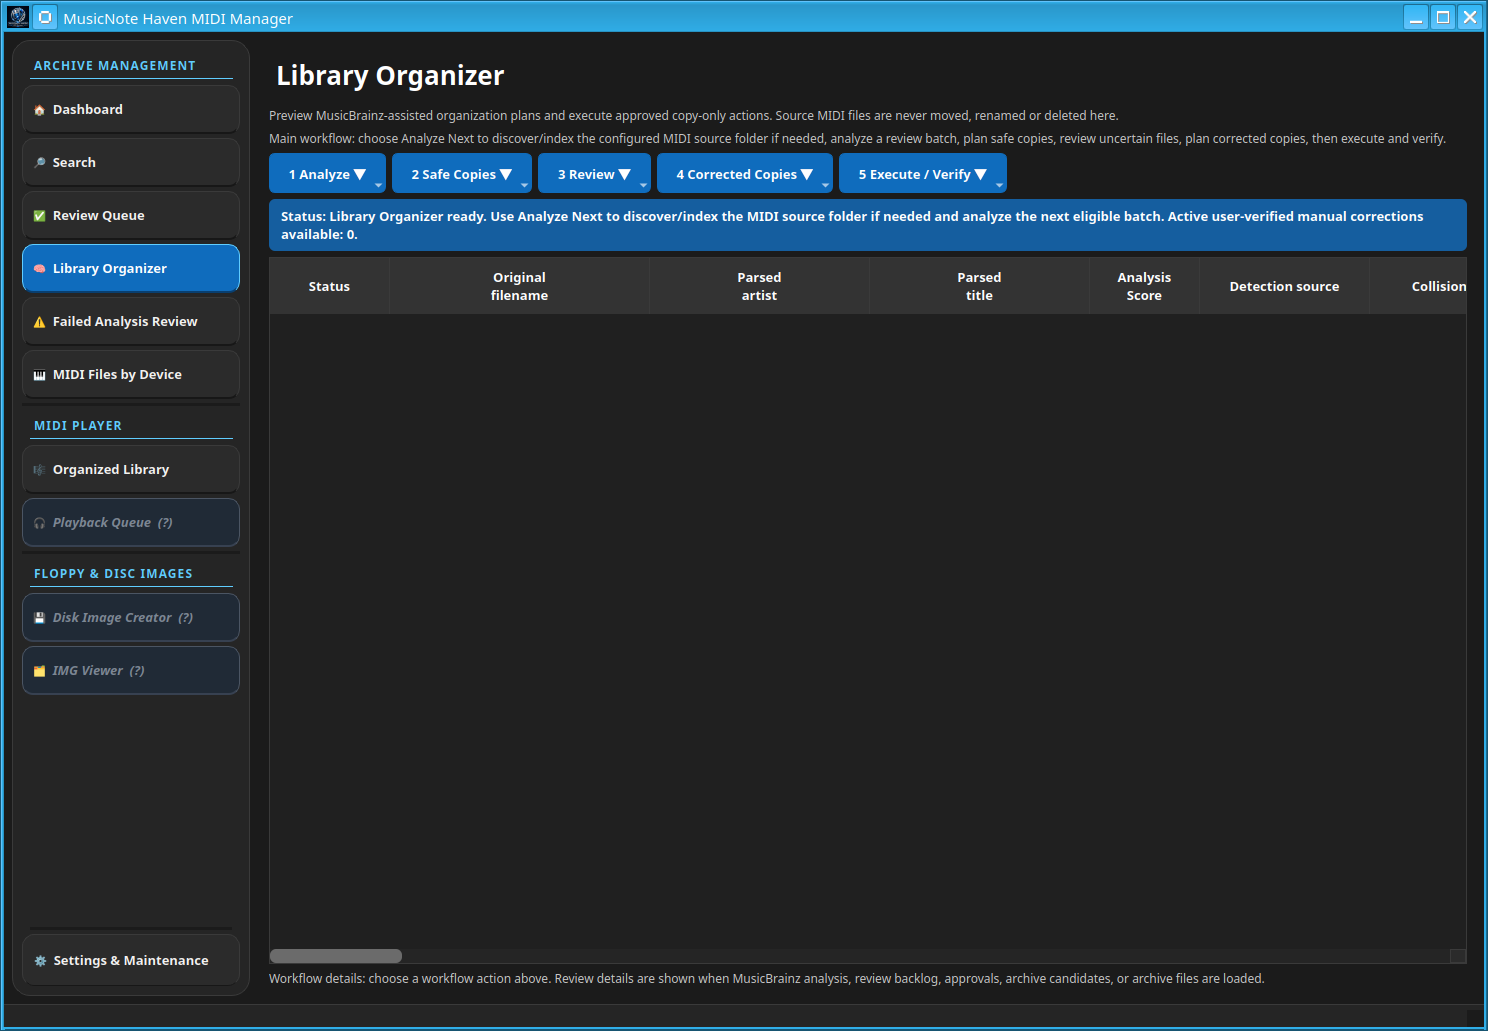Click the Review Queue checkmark icon
The width and height of the screenshot is (1488, 1031).
[40, 216]
